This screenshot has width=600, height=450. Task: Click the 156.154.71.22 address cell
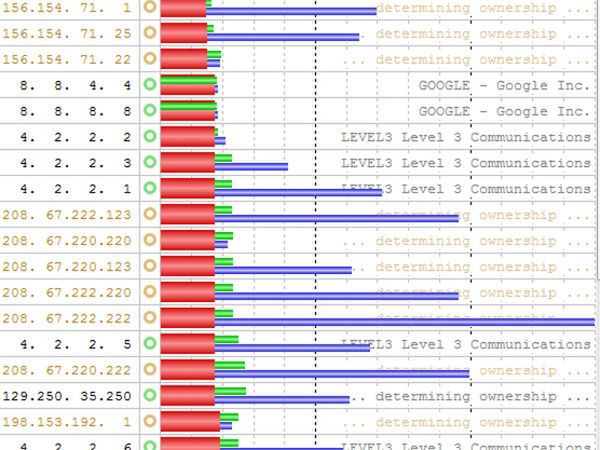tap(67, 60)
